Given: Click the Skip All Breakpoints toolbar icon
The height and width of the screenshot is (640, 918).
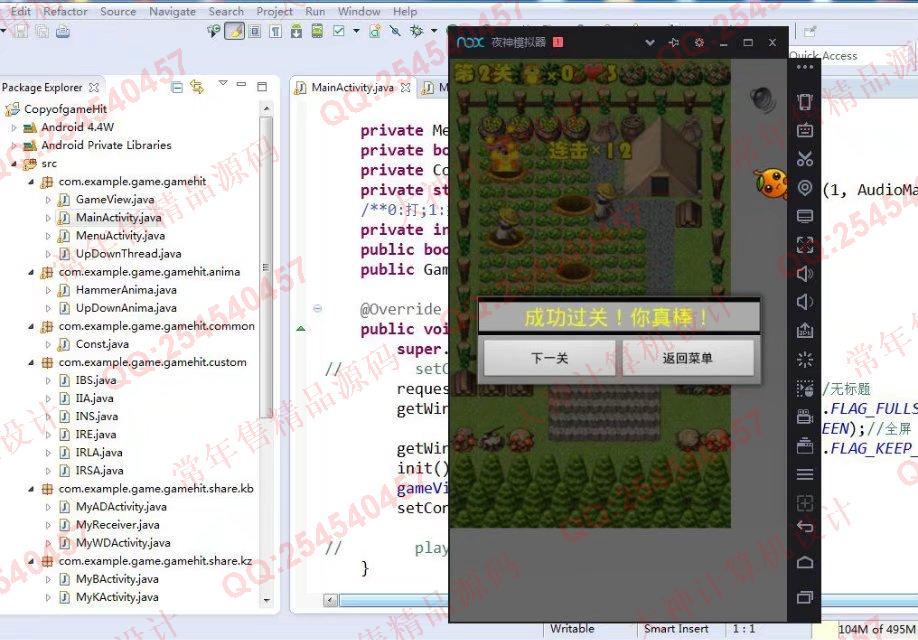Looking at the screenshot, I should coord(396,31).
